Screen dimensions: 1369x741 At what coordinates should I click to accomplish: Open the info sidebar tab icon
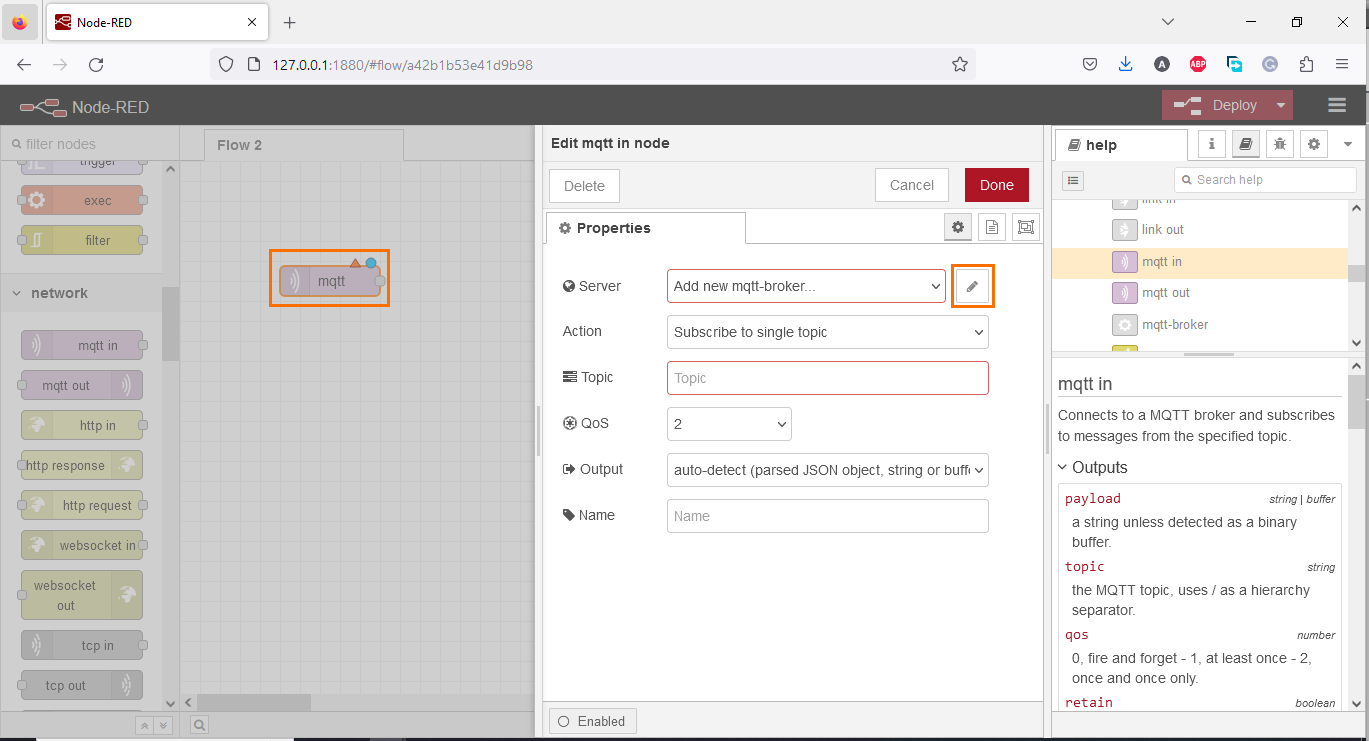(x=1212, y=145)
